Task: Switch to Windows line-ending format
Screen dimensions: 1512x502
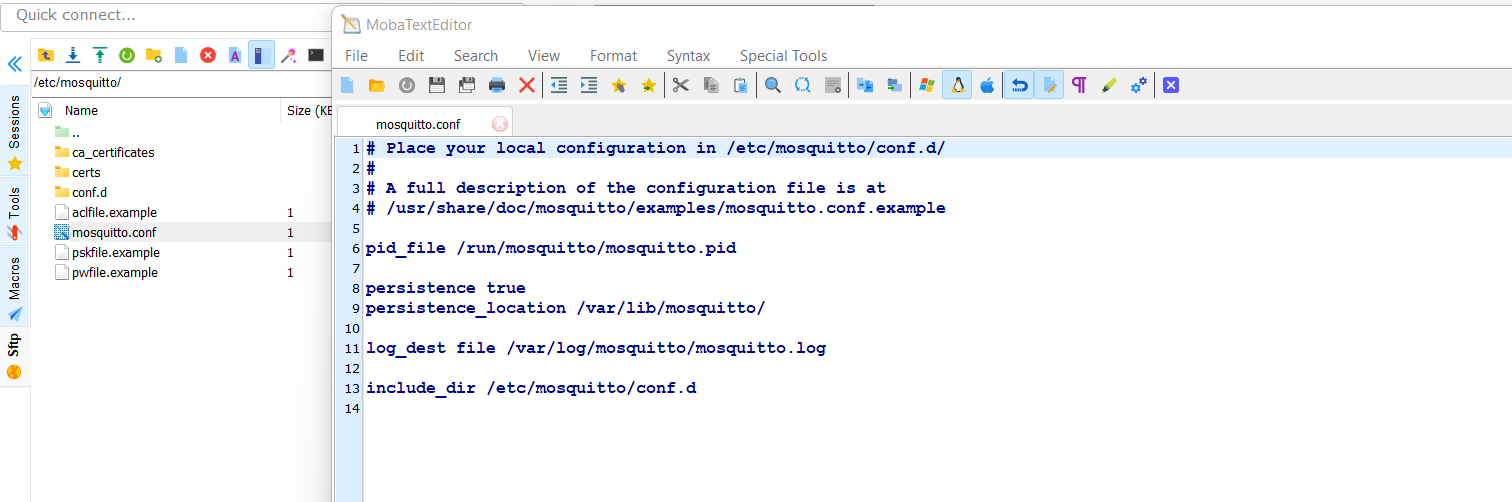Action: 927,85
